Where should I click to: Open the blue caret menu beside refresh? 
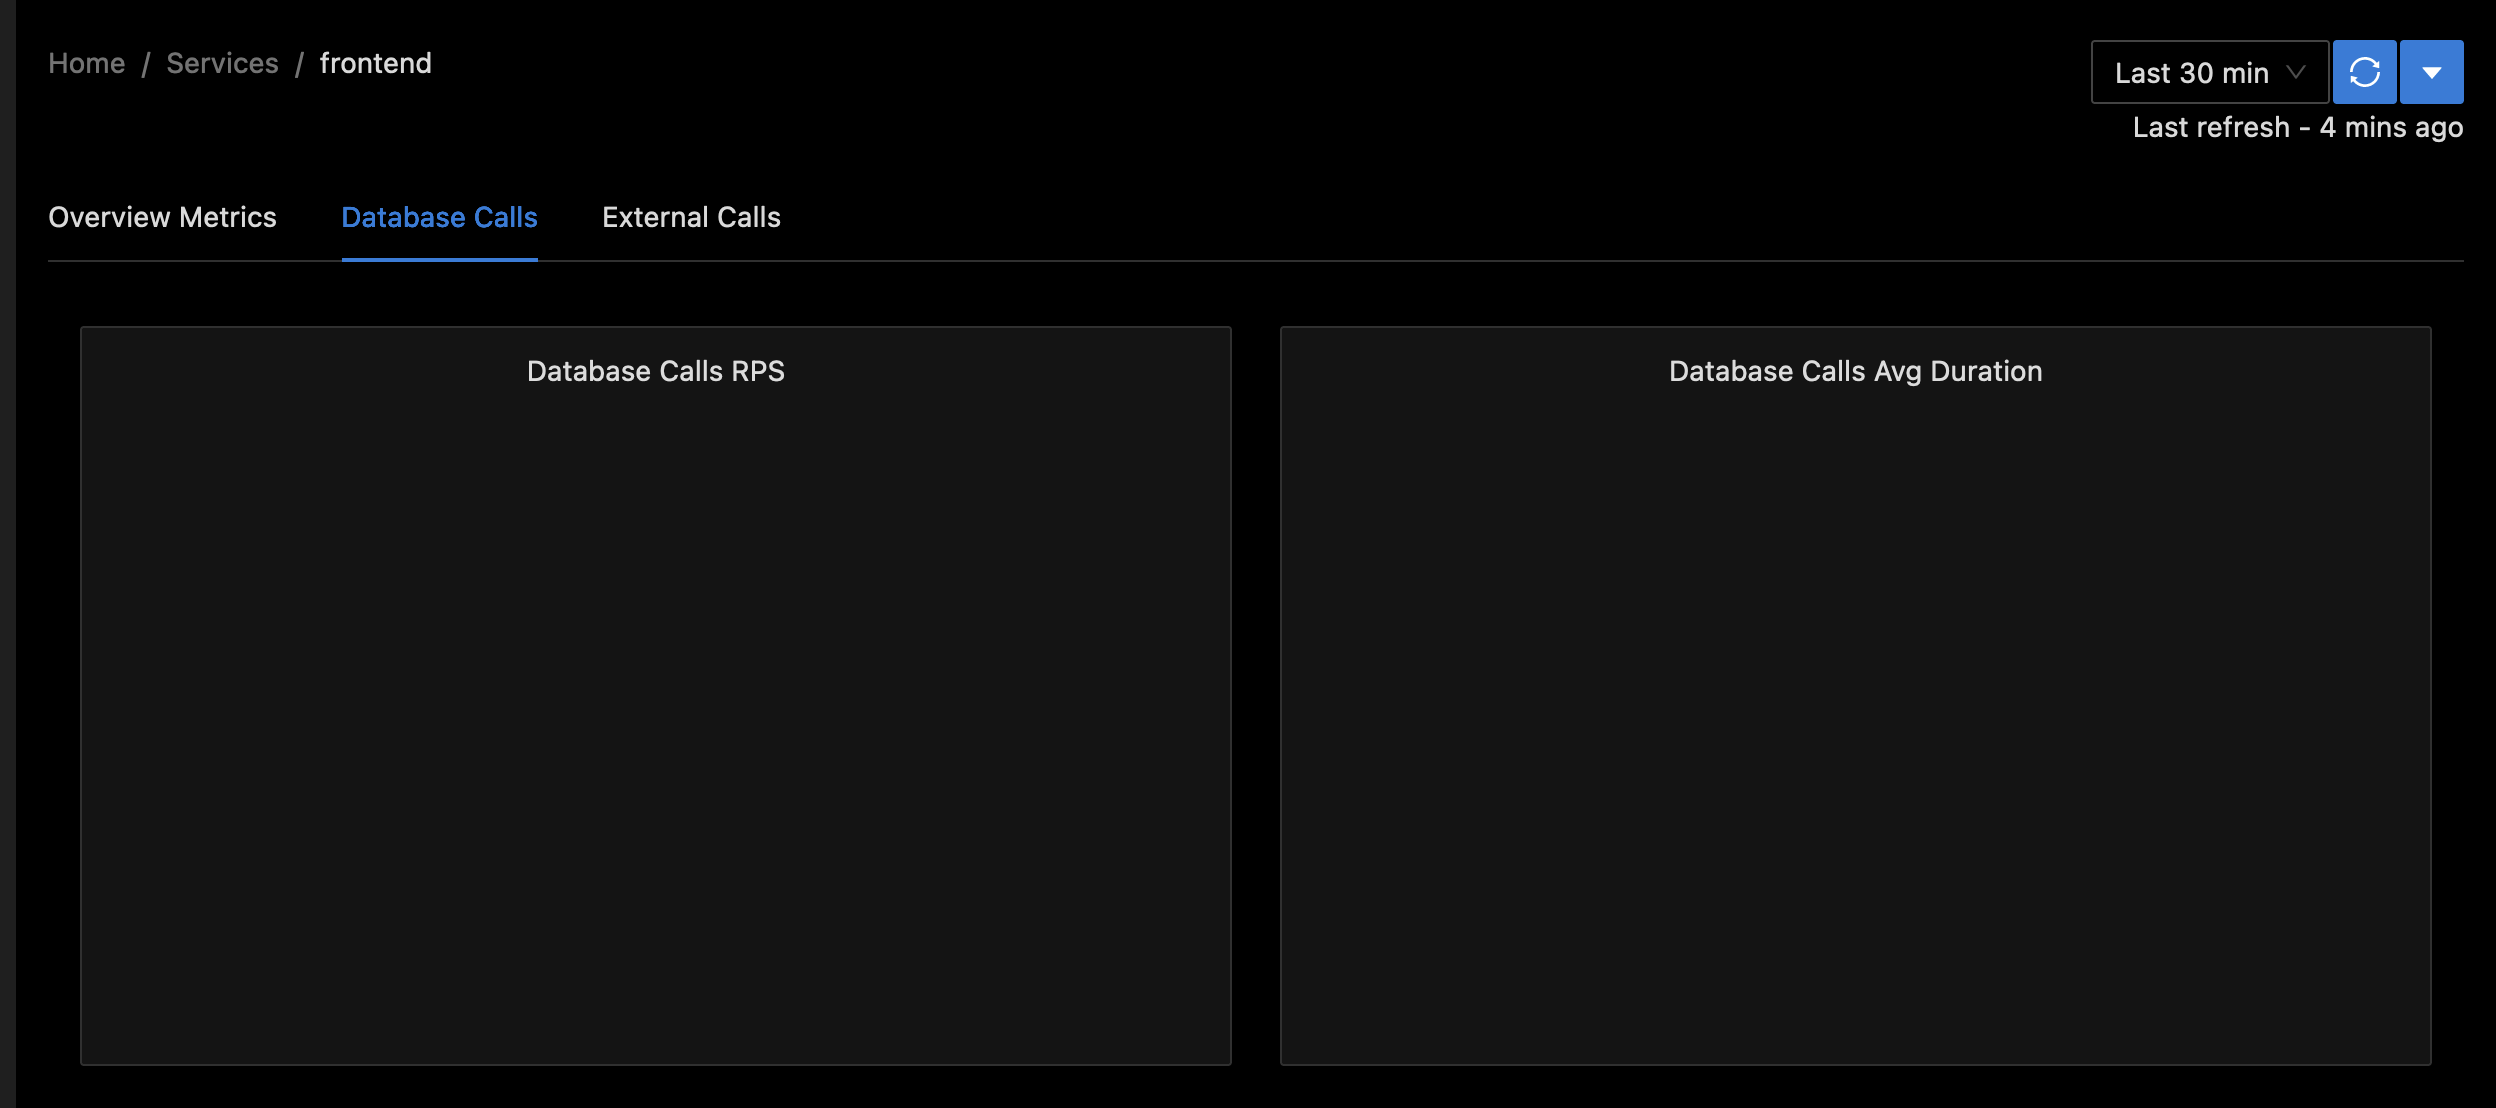(x=2431, y=72)
